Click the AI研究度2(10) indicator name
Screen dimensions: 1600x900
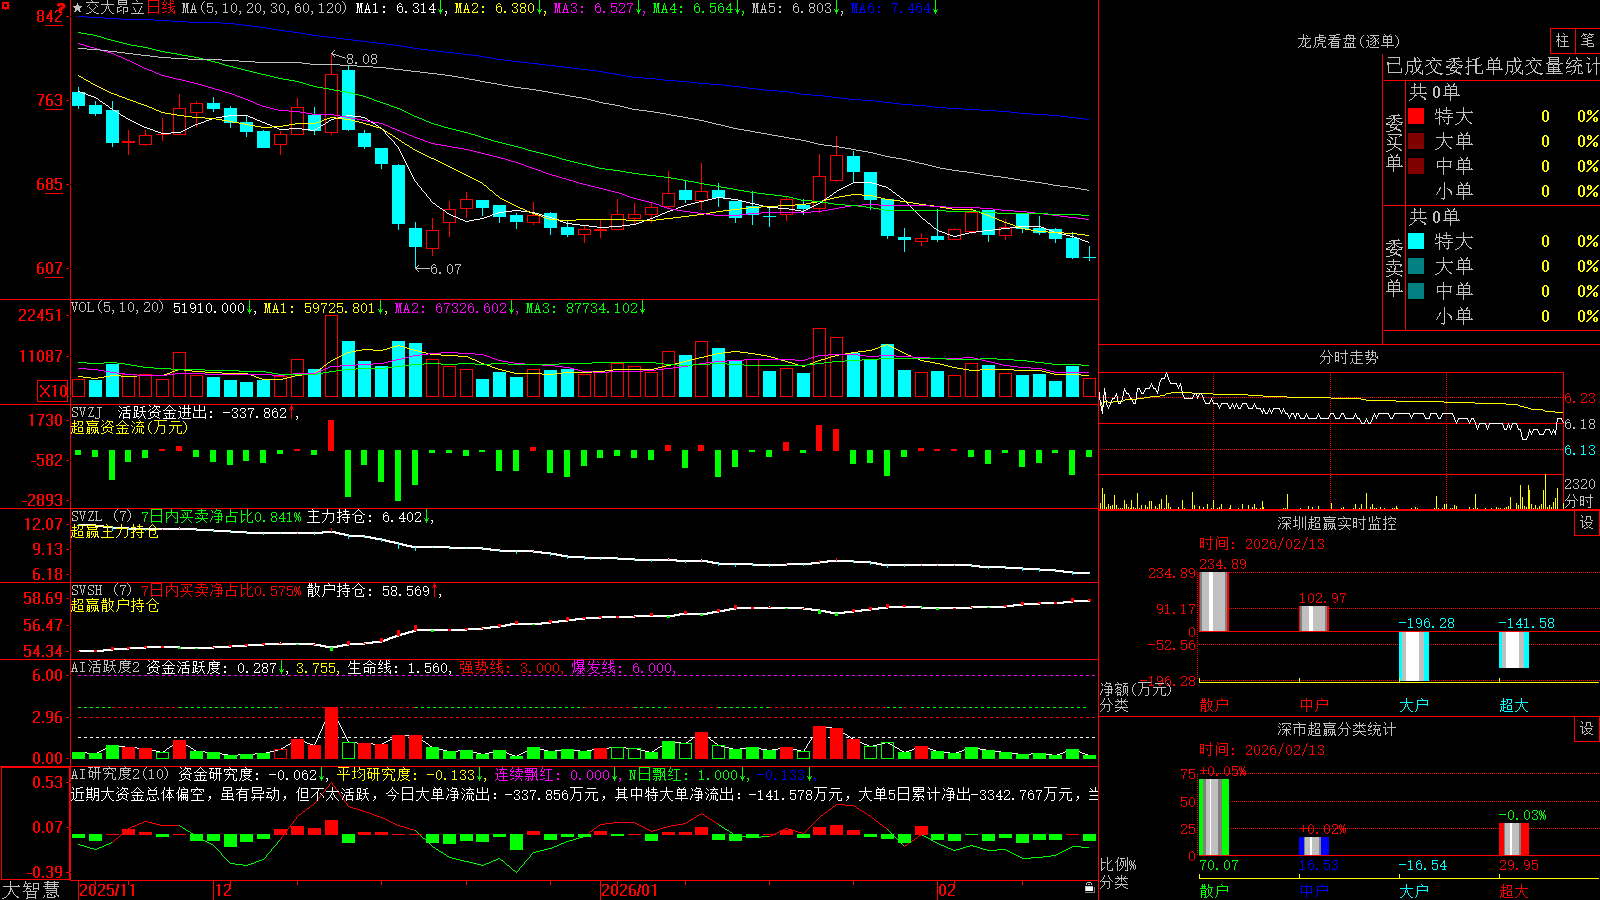120,774
